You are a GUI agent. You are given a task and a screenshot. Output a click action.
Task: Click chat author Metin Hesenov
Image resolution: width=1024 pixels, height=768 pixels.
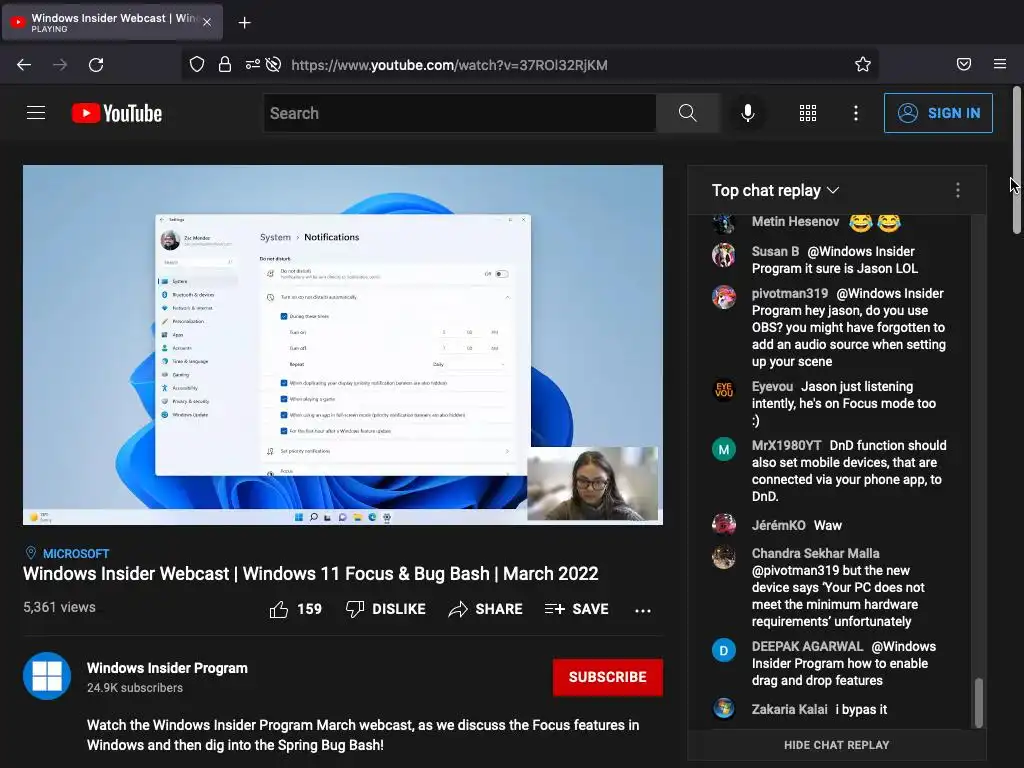(795, 221)
